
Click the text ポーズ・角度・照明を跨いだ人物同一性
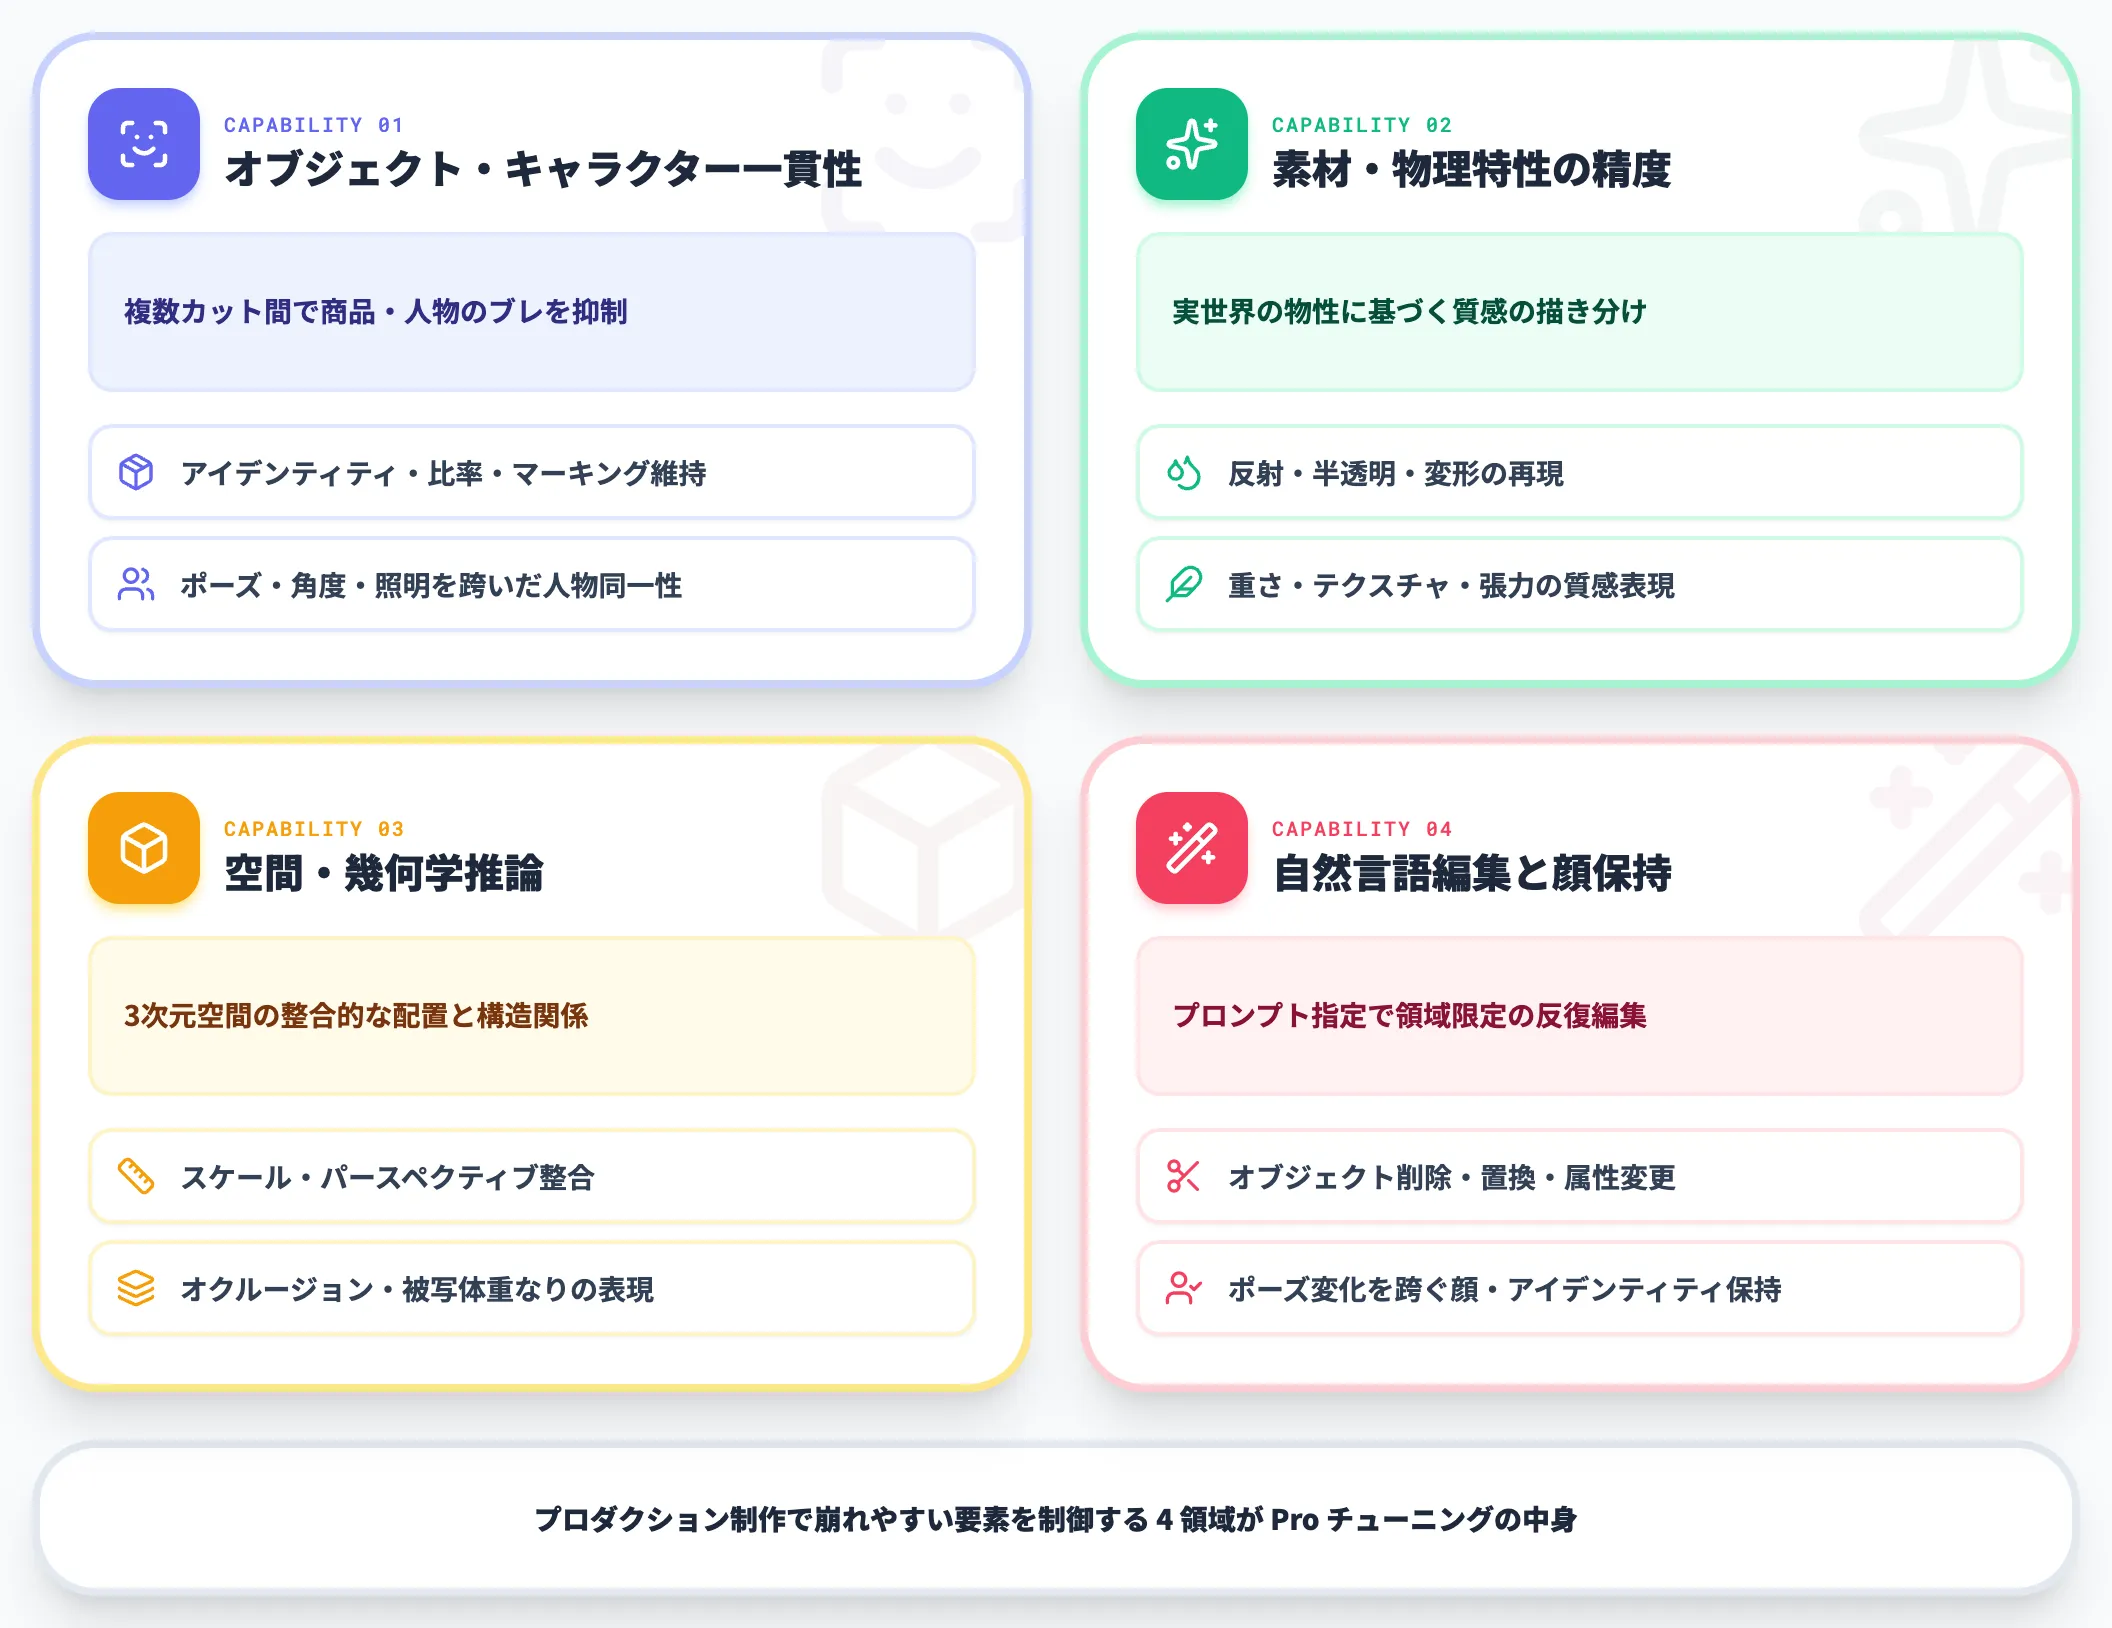(431, 585)
